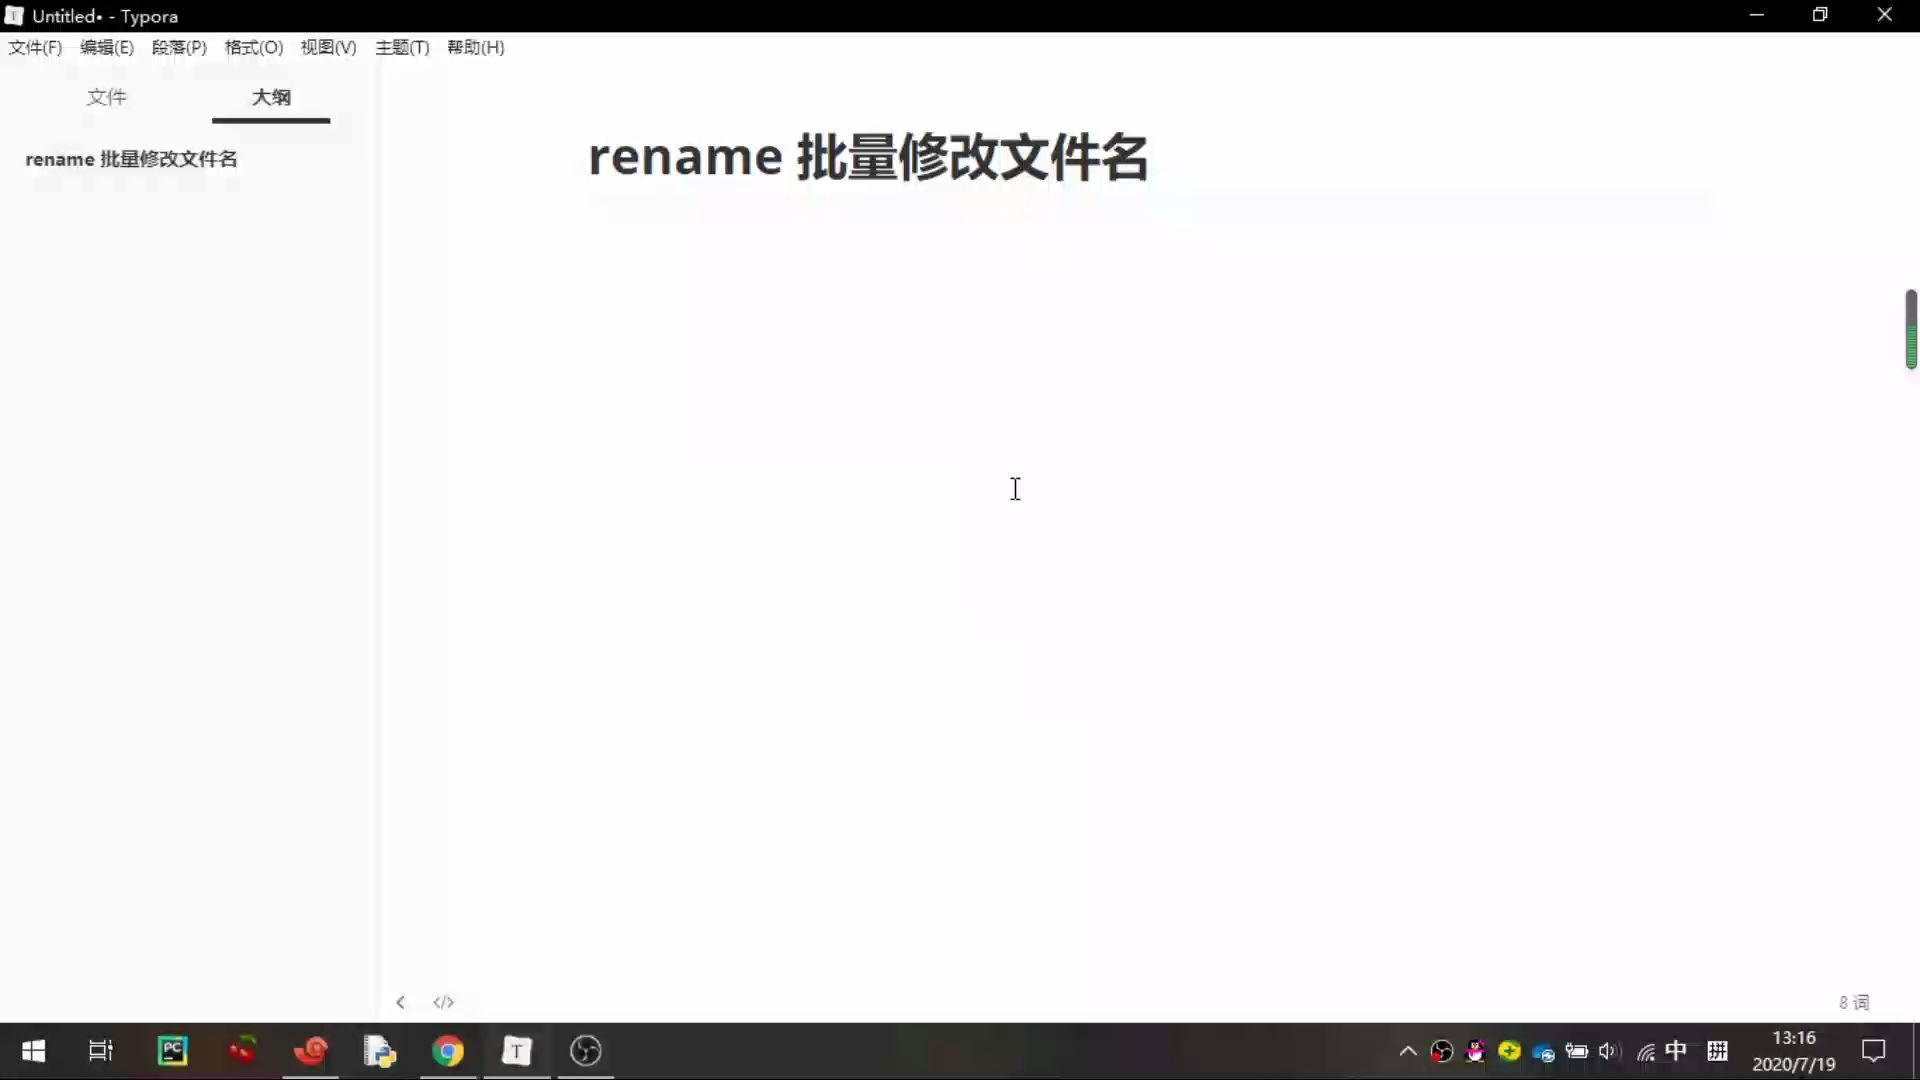Switch to the 大纲 outline tab

(x=271, y=97)
